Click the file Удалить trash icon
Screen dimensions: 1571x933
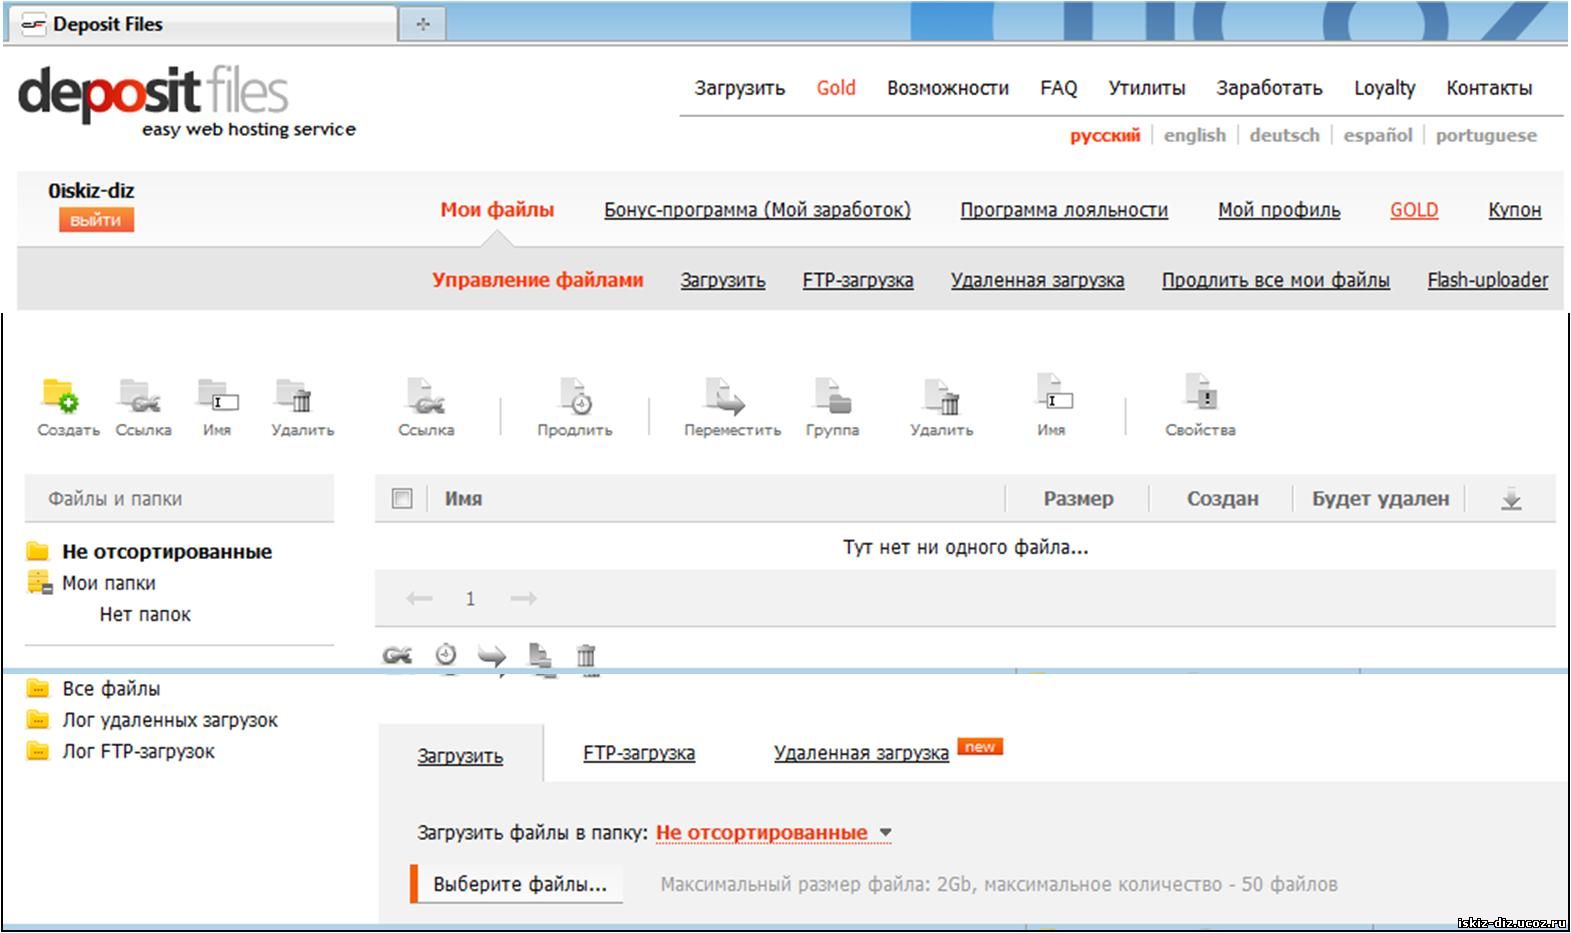tap(942, 396)
